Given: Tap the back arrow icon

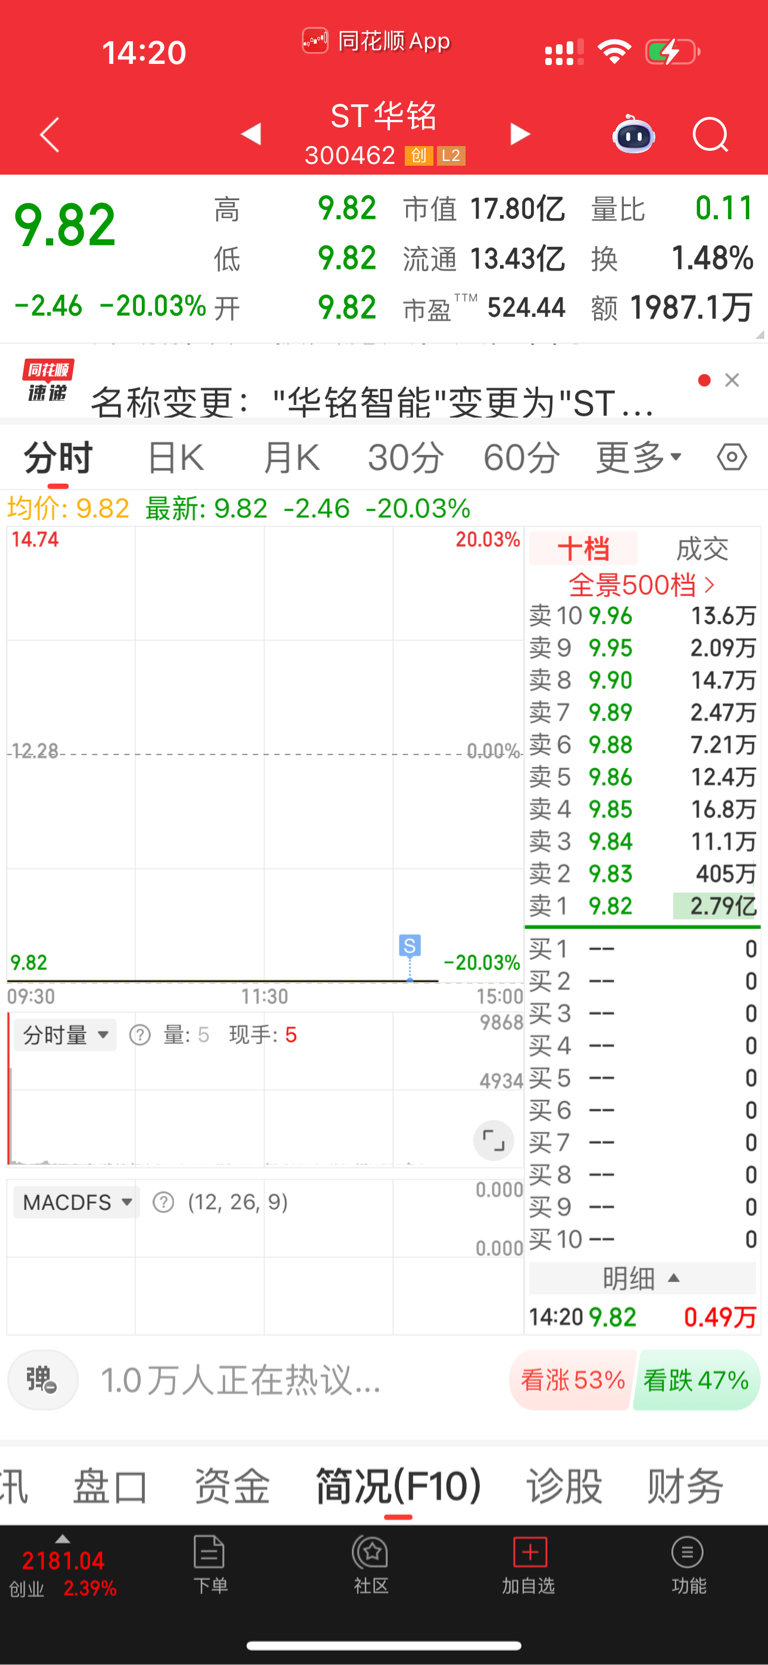Looking at the screenshot, I should point(50,134).
